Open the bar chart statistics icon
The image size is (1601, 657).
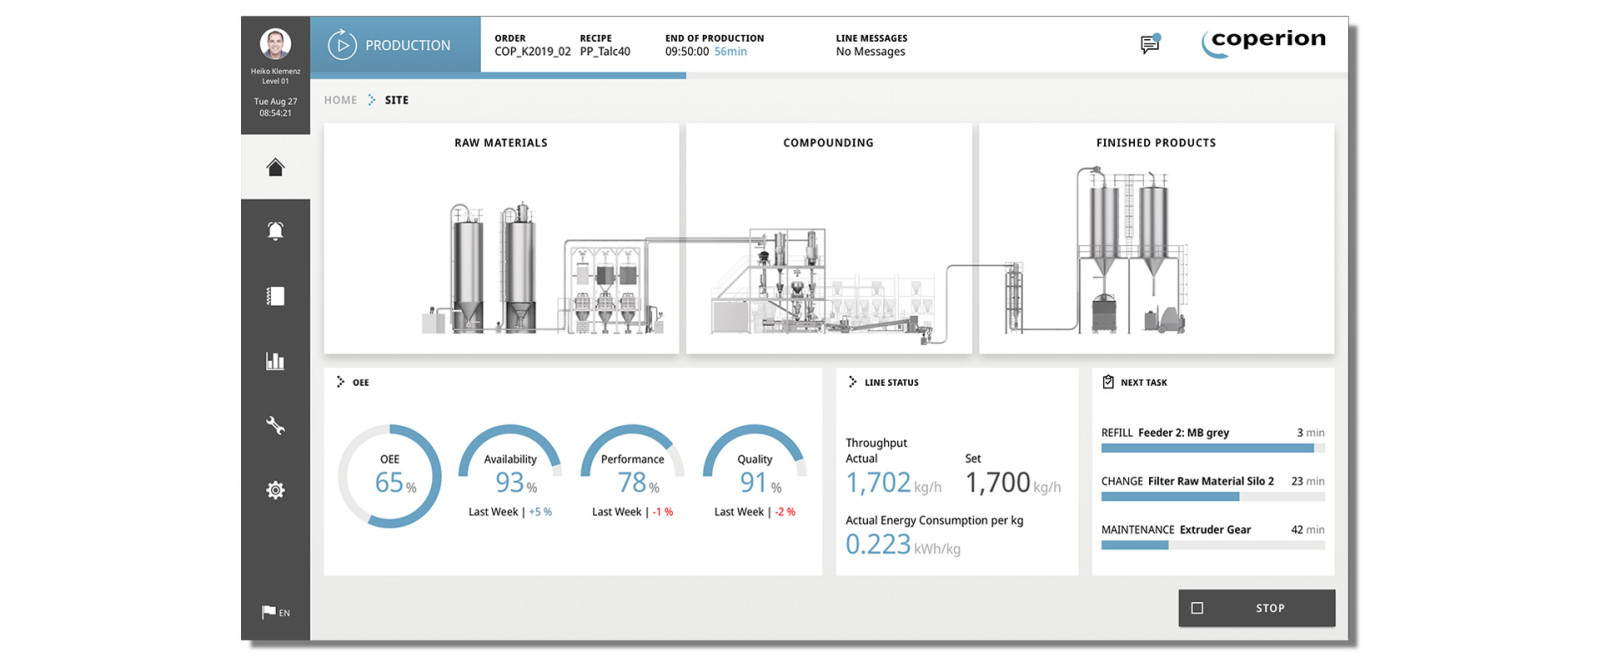click(275, 361)
